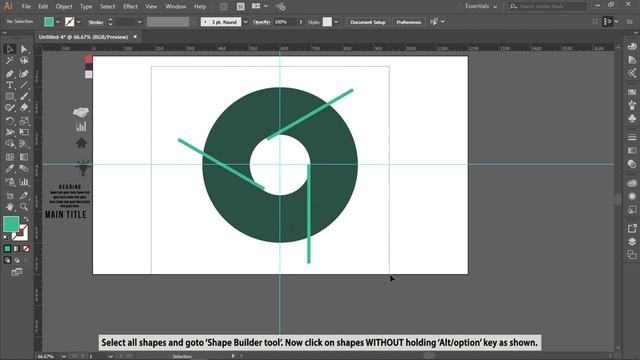The width and height of the screenshot is (640, 360).
Task: Open the Window menu
Action: tap(176, 7)
